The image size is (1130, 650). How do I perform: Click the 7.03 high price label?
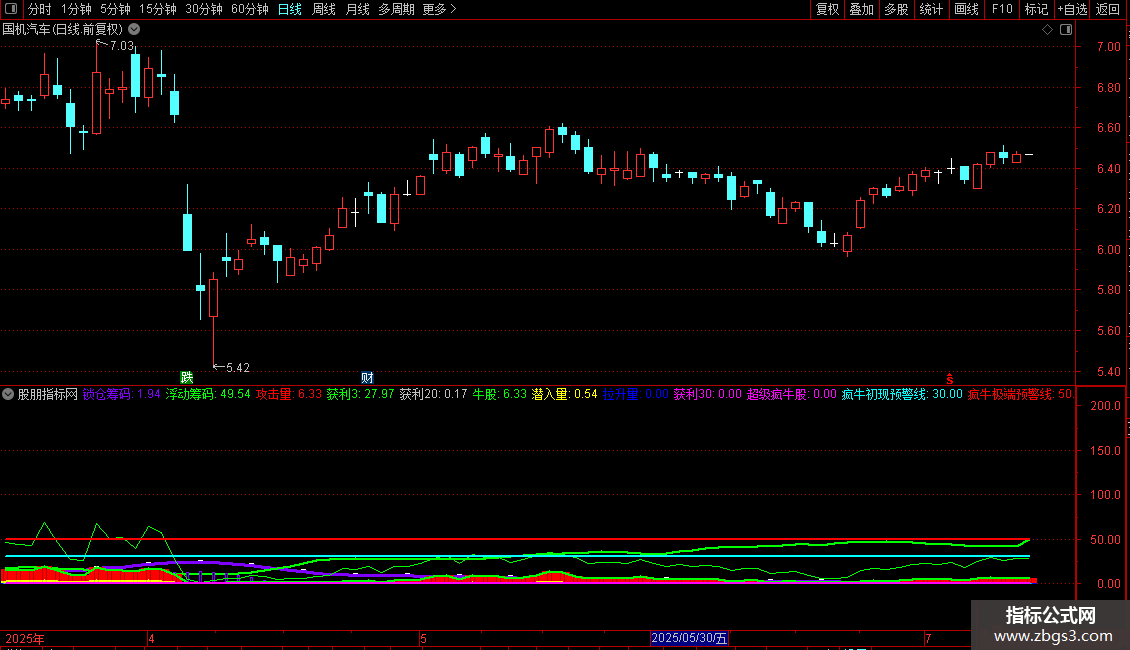click(x=121, y=45)
